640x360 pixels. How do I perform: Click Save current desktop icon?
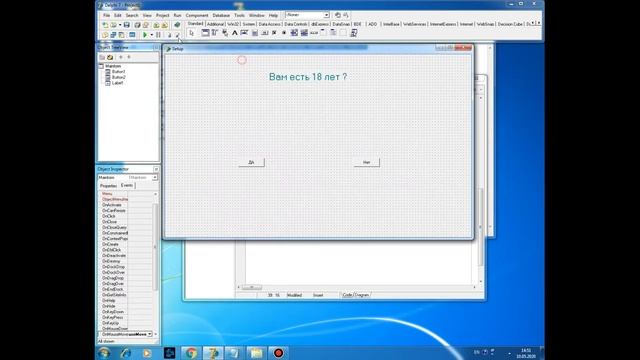[x=338, y=15]
